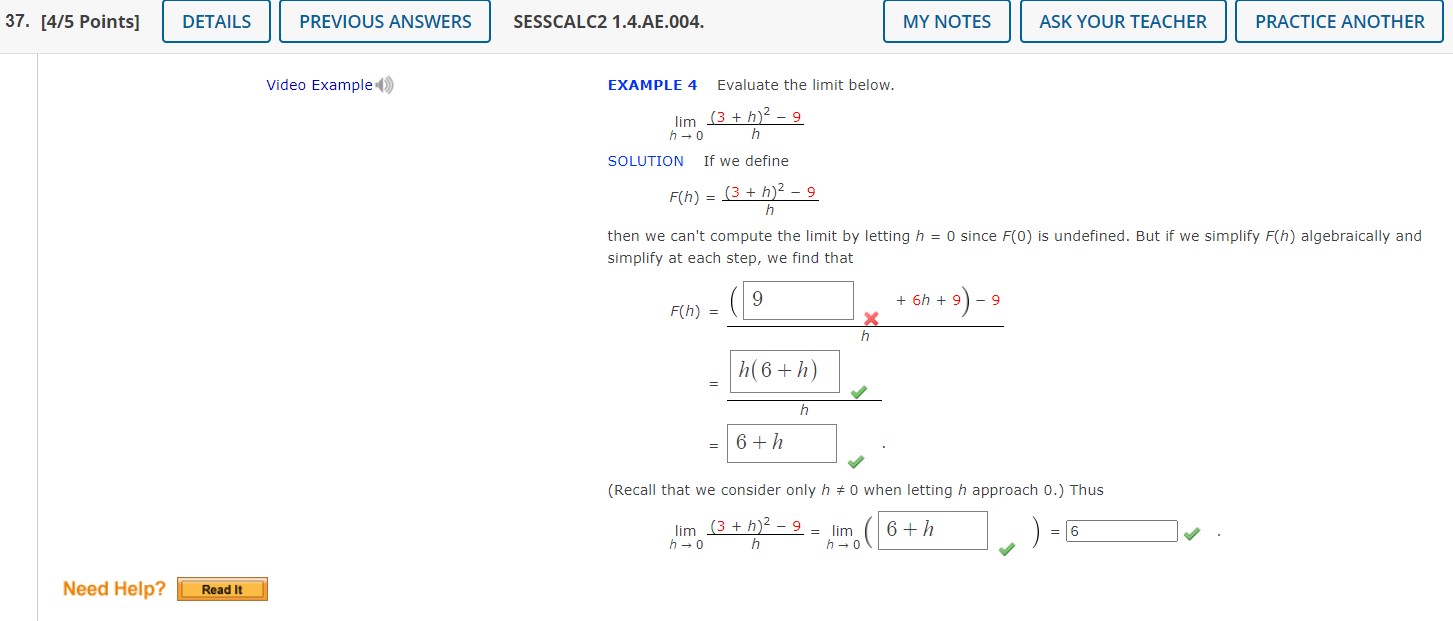Open the DETAILS panel

coord(216,21)
